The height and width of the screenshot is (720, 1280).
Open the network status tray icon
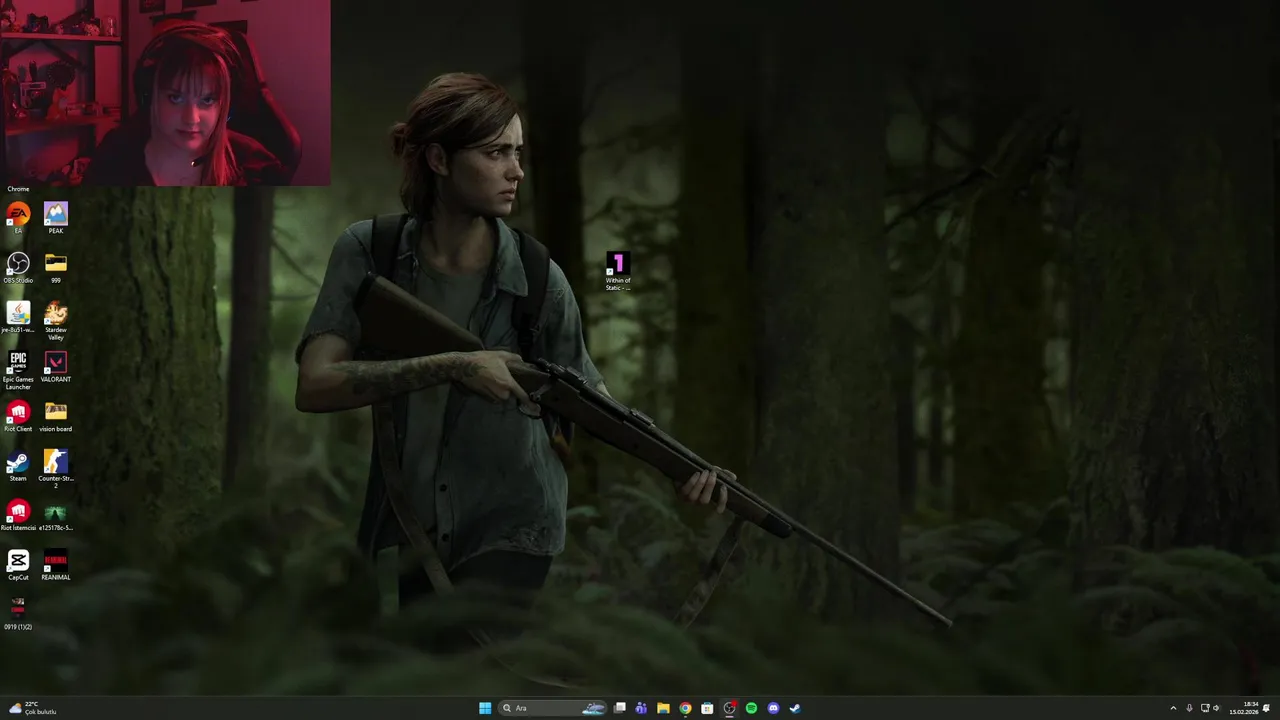(x=1205, y=708)
